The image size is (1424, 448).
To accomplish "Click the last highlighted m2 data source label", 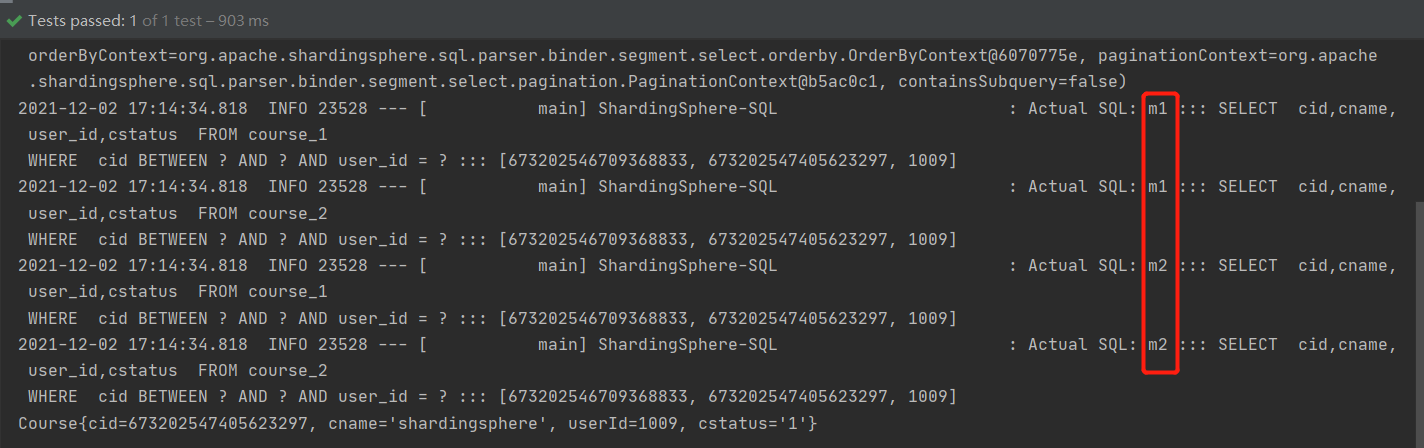I will tap(1158, 345).
